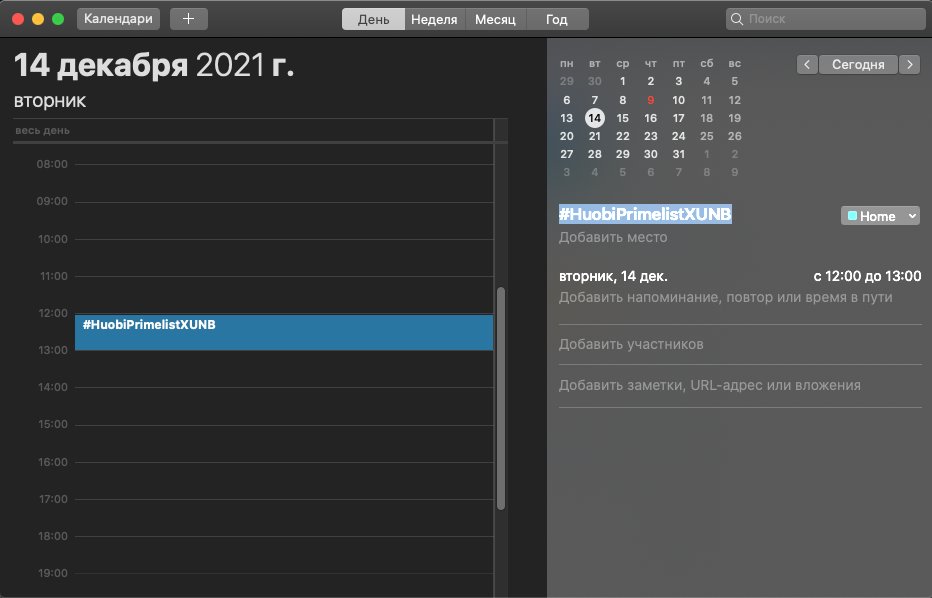
Task: Focus the Поиск search field
Action: click(826, 19)
